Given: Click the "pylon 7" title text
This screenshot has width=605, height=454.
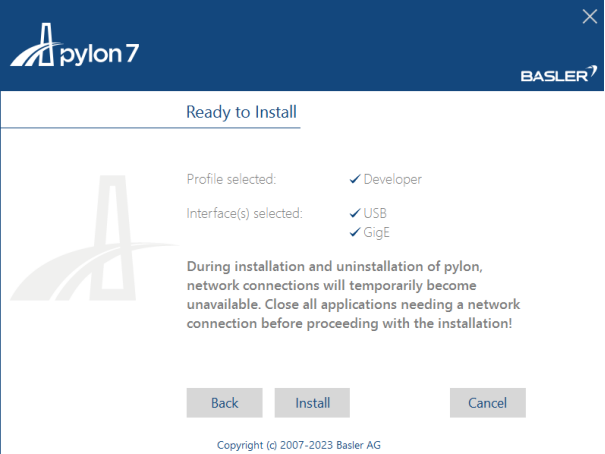Looking at the screenshot, I should pyautogui.click(x=102, y=54).
